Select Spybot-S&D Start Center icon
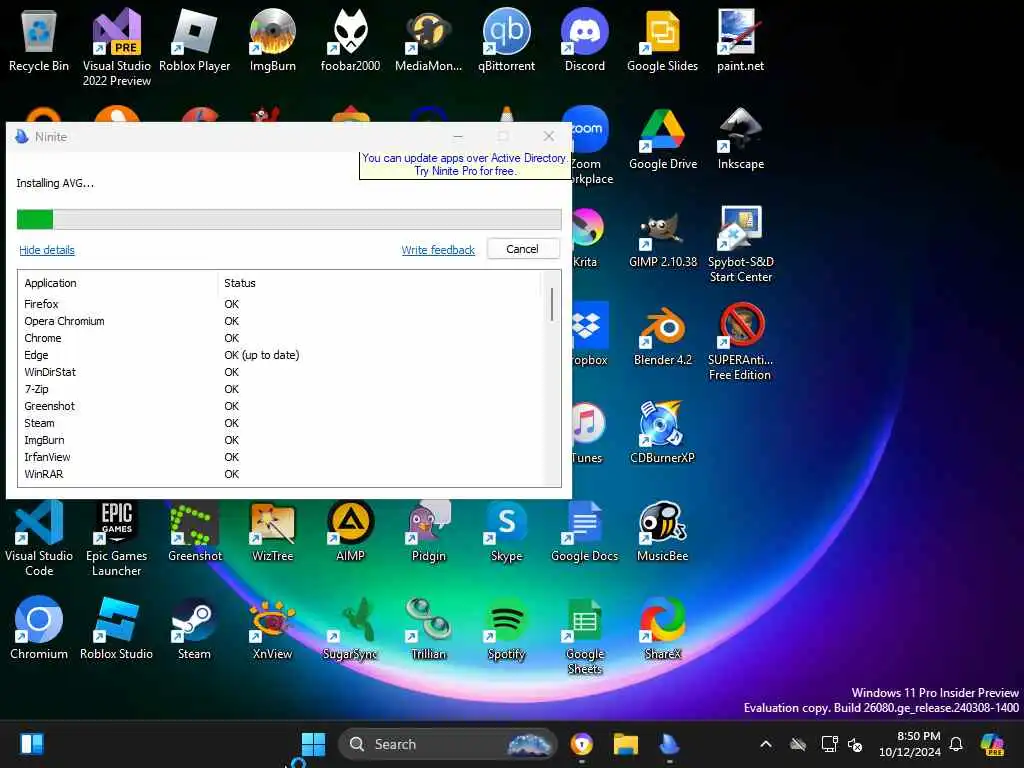Viewport: 1024px width, 768px height. (x=741, y=243)
